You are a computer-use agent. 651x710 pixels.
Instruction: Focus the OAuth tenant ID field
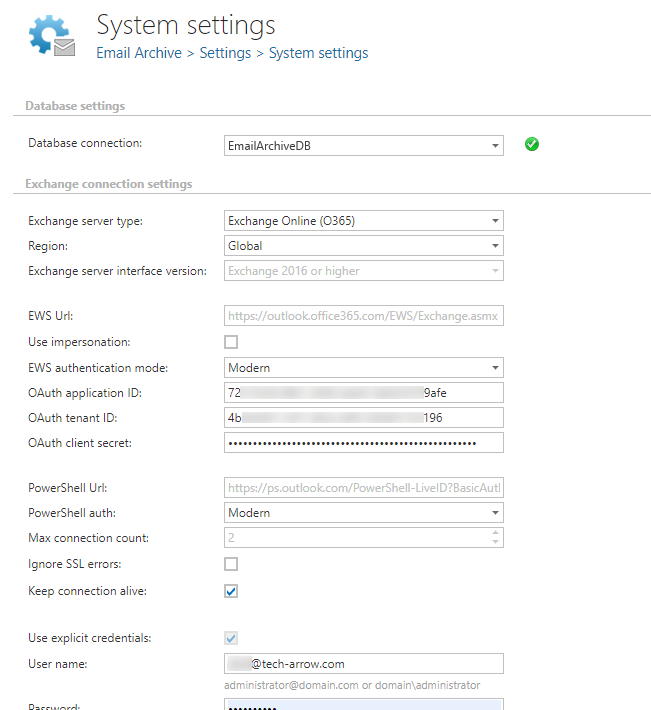365,418
